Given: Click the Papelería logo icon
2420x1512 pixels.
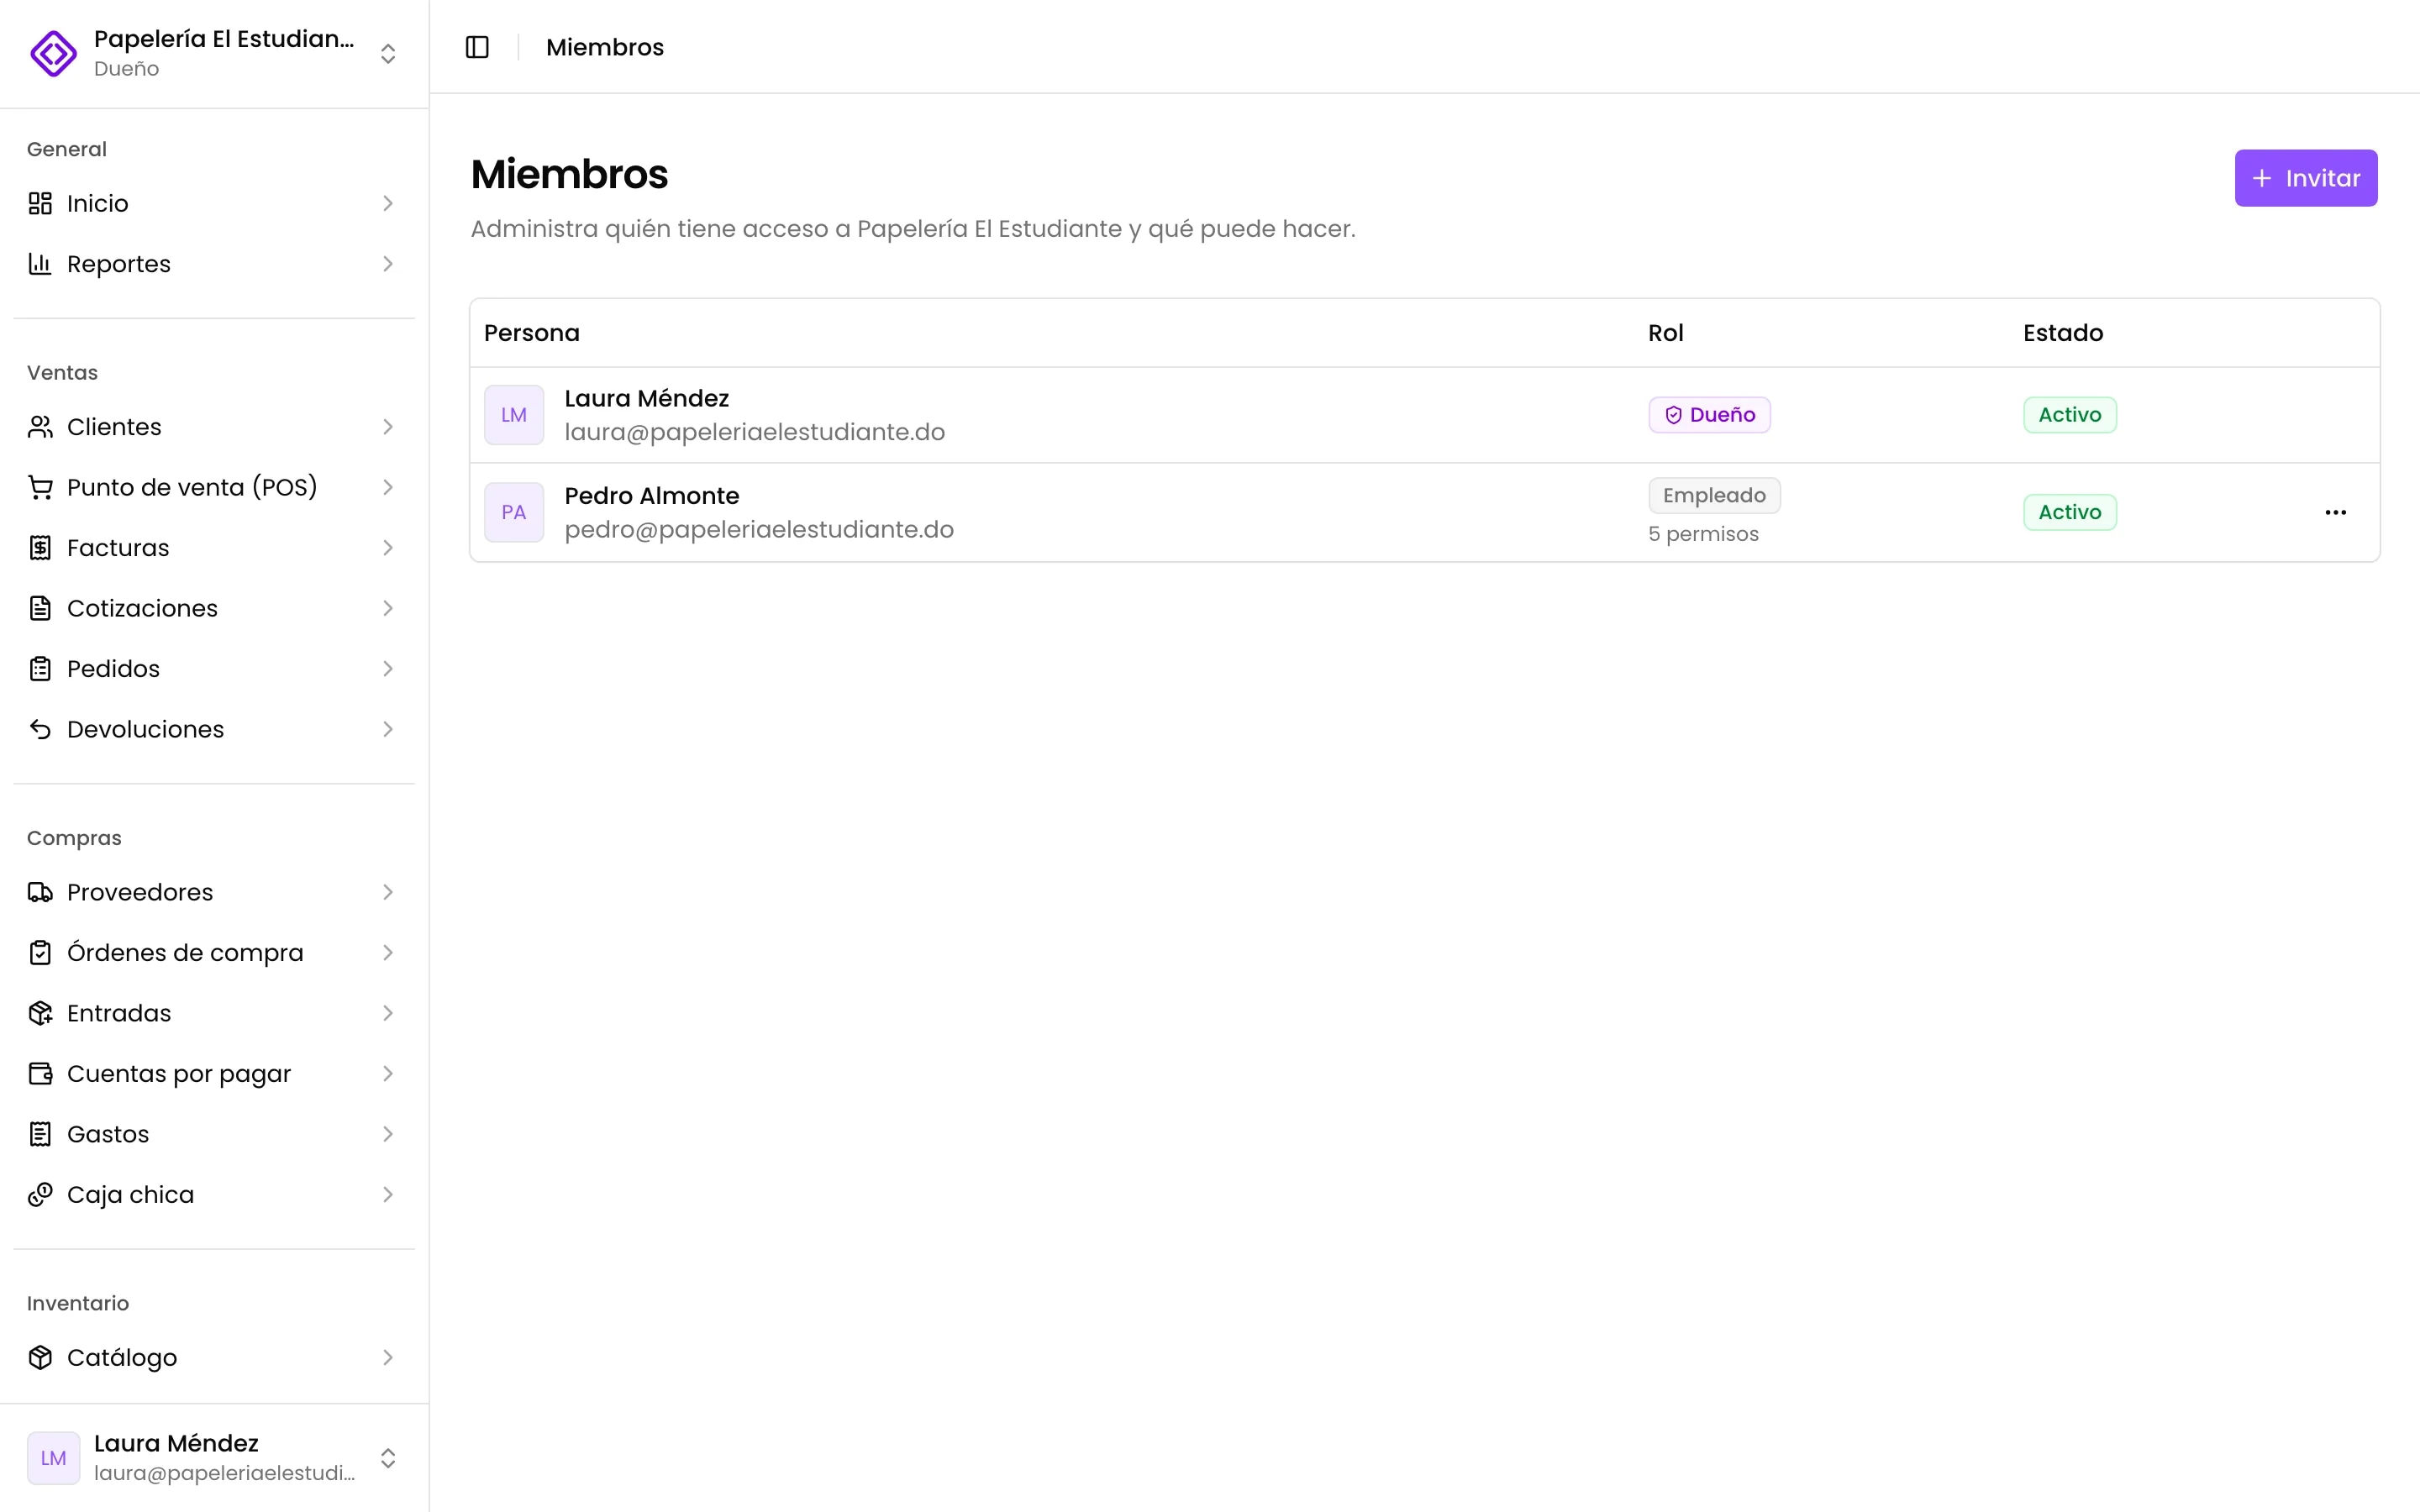Looking at the screenshot, I should coord(53,53).
